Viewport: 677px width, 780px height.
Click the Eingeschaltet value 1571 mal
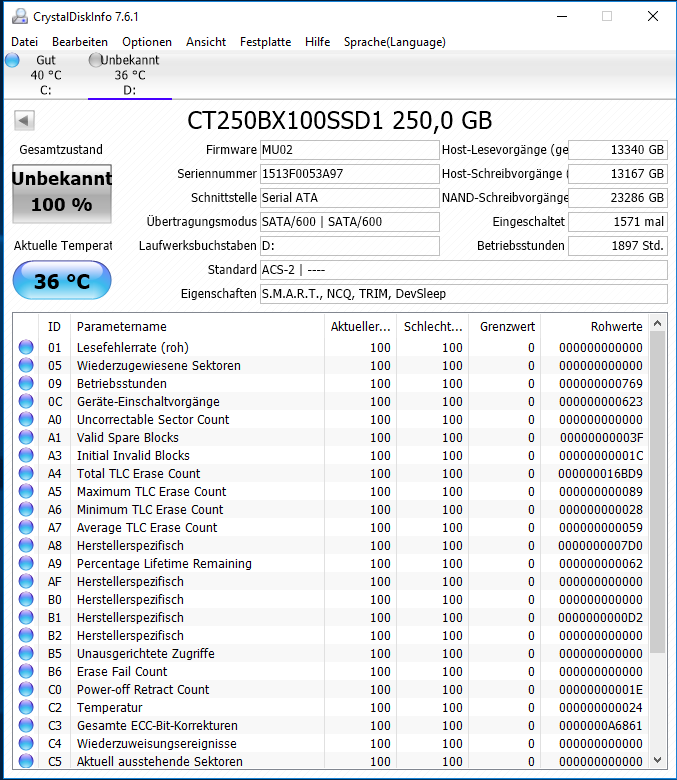point(618,221)
